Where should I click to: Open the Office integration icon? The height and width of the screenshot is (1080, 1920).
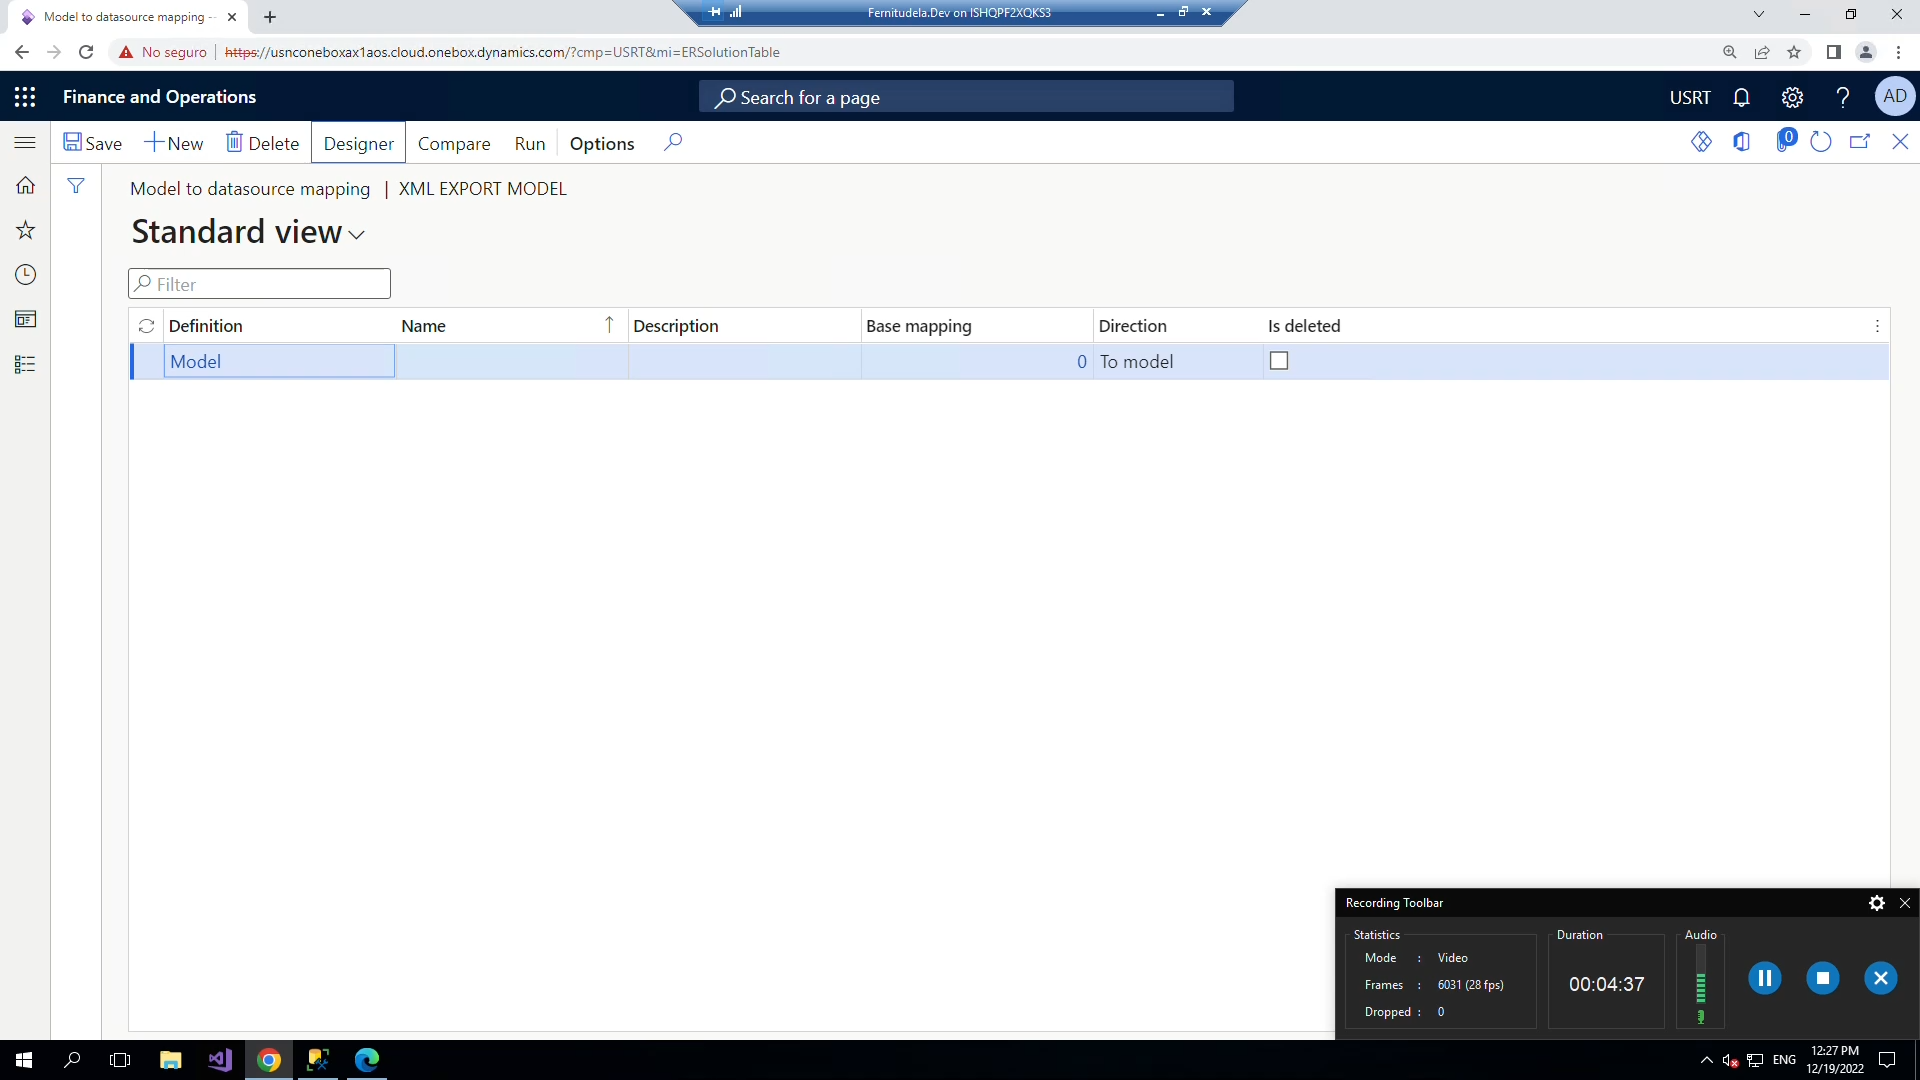click(x=1742, y=142)
